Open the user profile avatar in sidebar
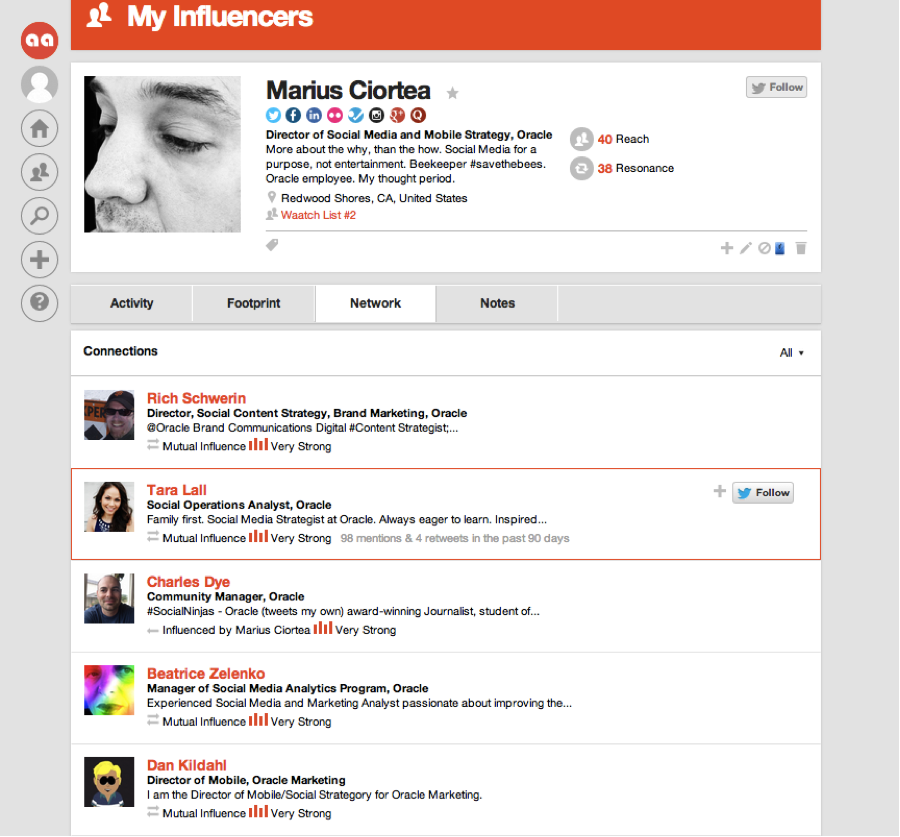Viewport: 900px width, 837px height. (x=39, y=84)
